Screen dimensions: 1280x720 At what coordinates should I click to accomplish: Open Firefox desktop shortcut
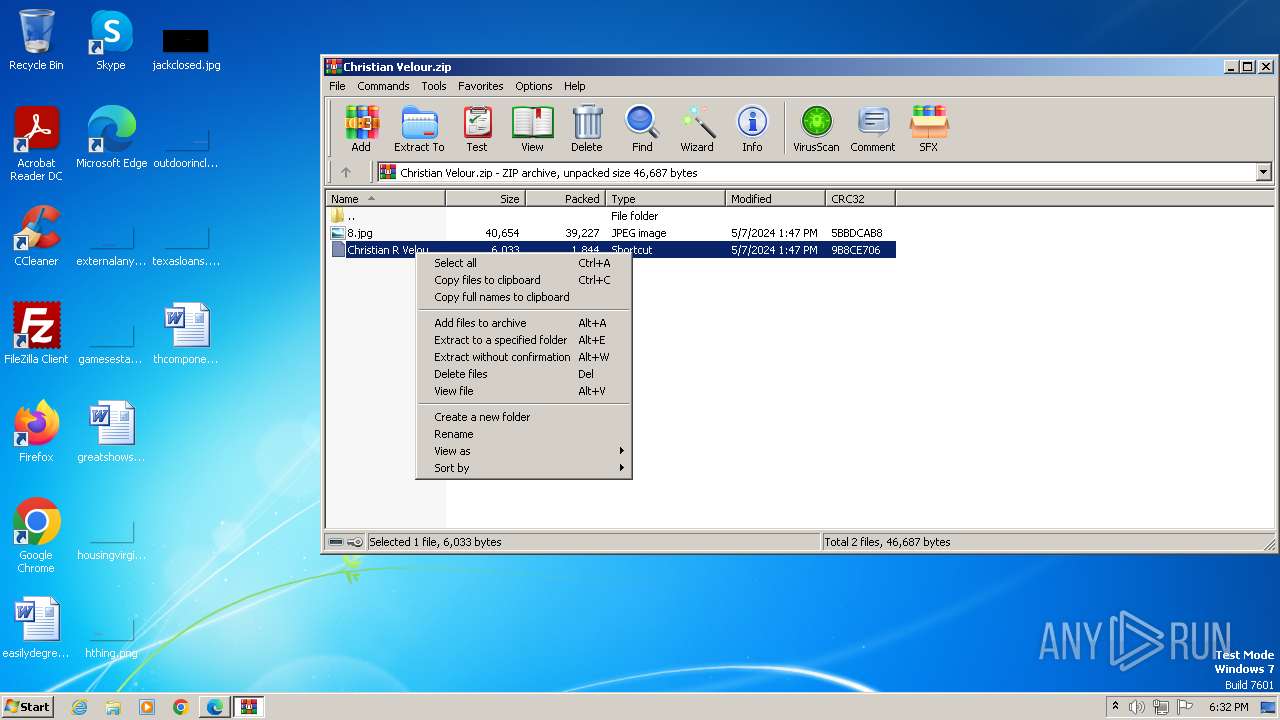click(36, 432)
